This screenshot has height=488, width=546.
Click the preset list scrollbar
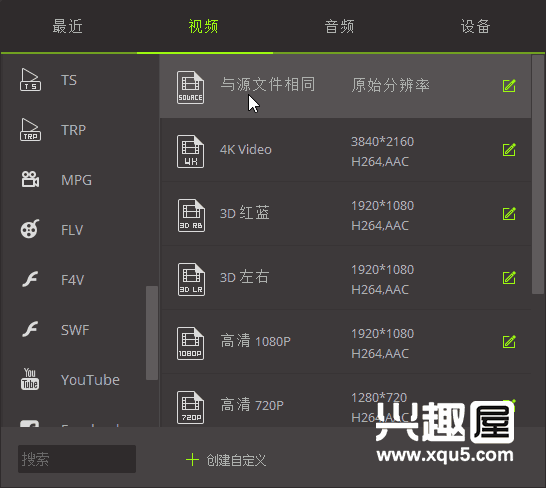pyautogui.click(x=538, y=174)
